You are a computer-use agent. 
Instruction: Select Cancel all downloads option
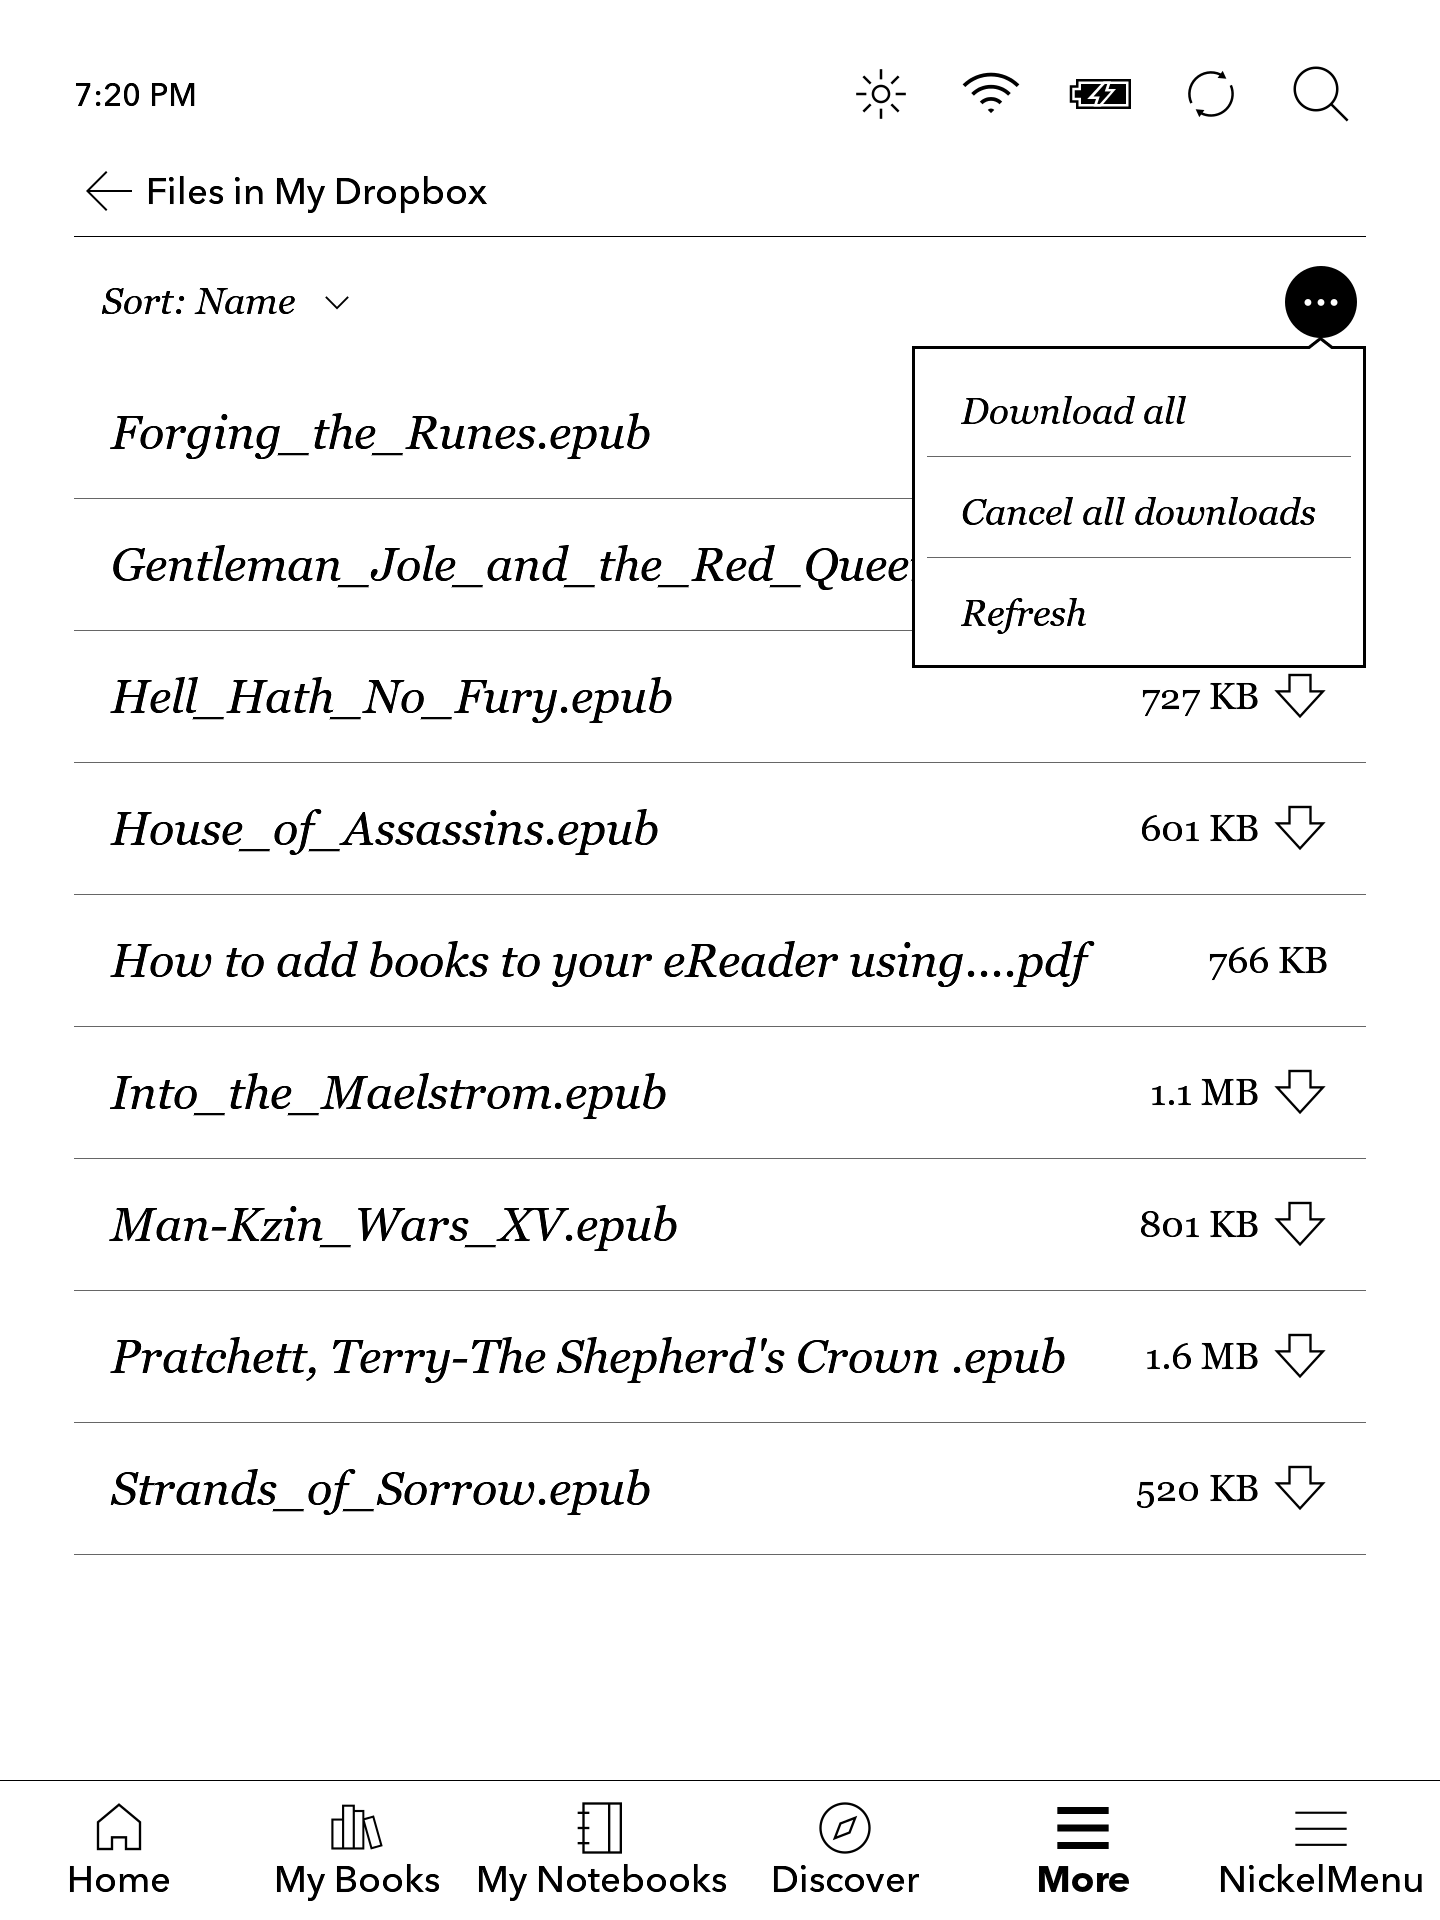(x=1138, y=512)
